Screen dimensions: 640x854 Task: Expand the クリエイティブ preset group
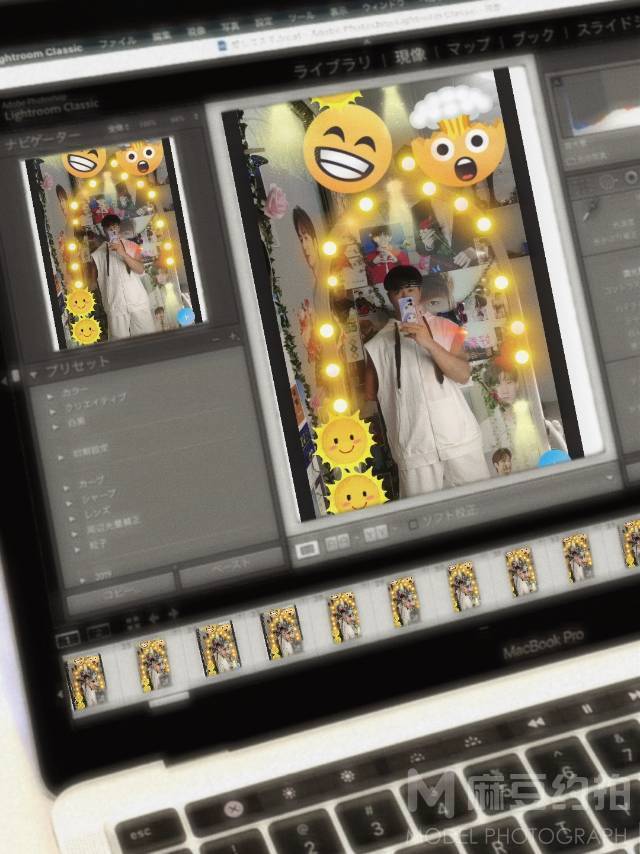(52, 411)
